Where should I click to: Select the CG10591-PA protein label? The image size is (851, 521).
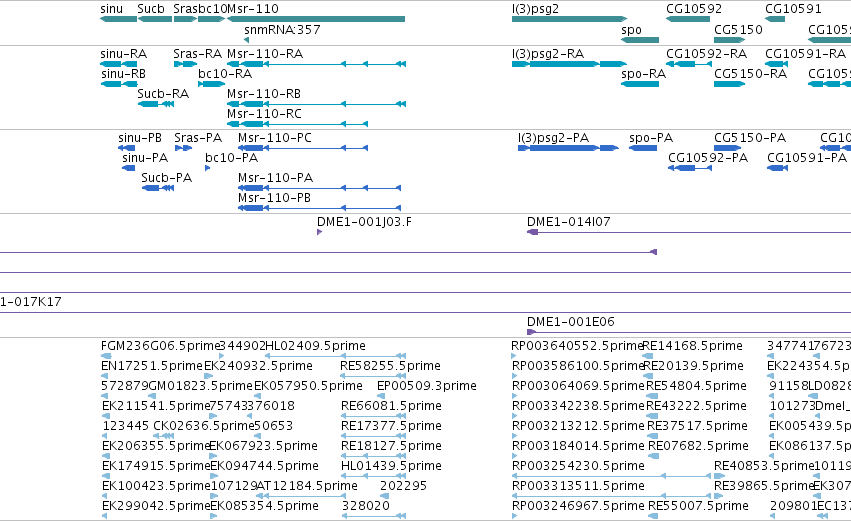click(807, 158)
